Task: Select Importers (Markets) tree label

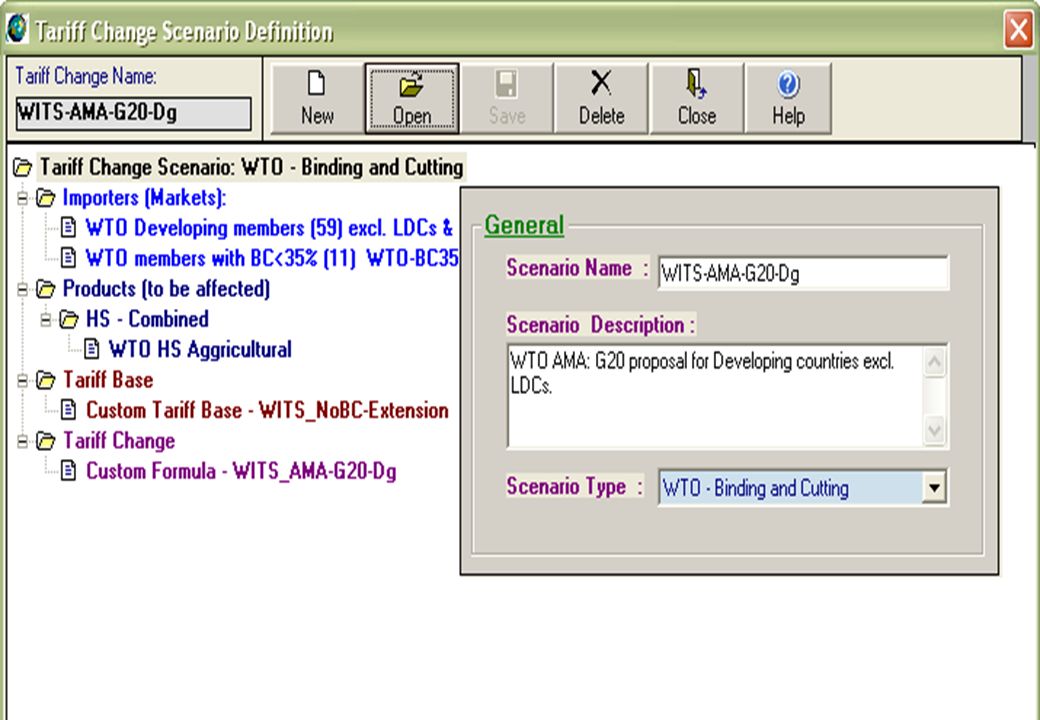Action: pos(145,198)
